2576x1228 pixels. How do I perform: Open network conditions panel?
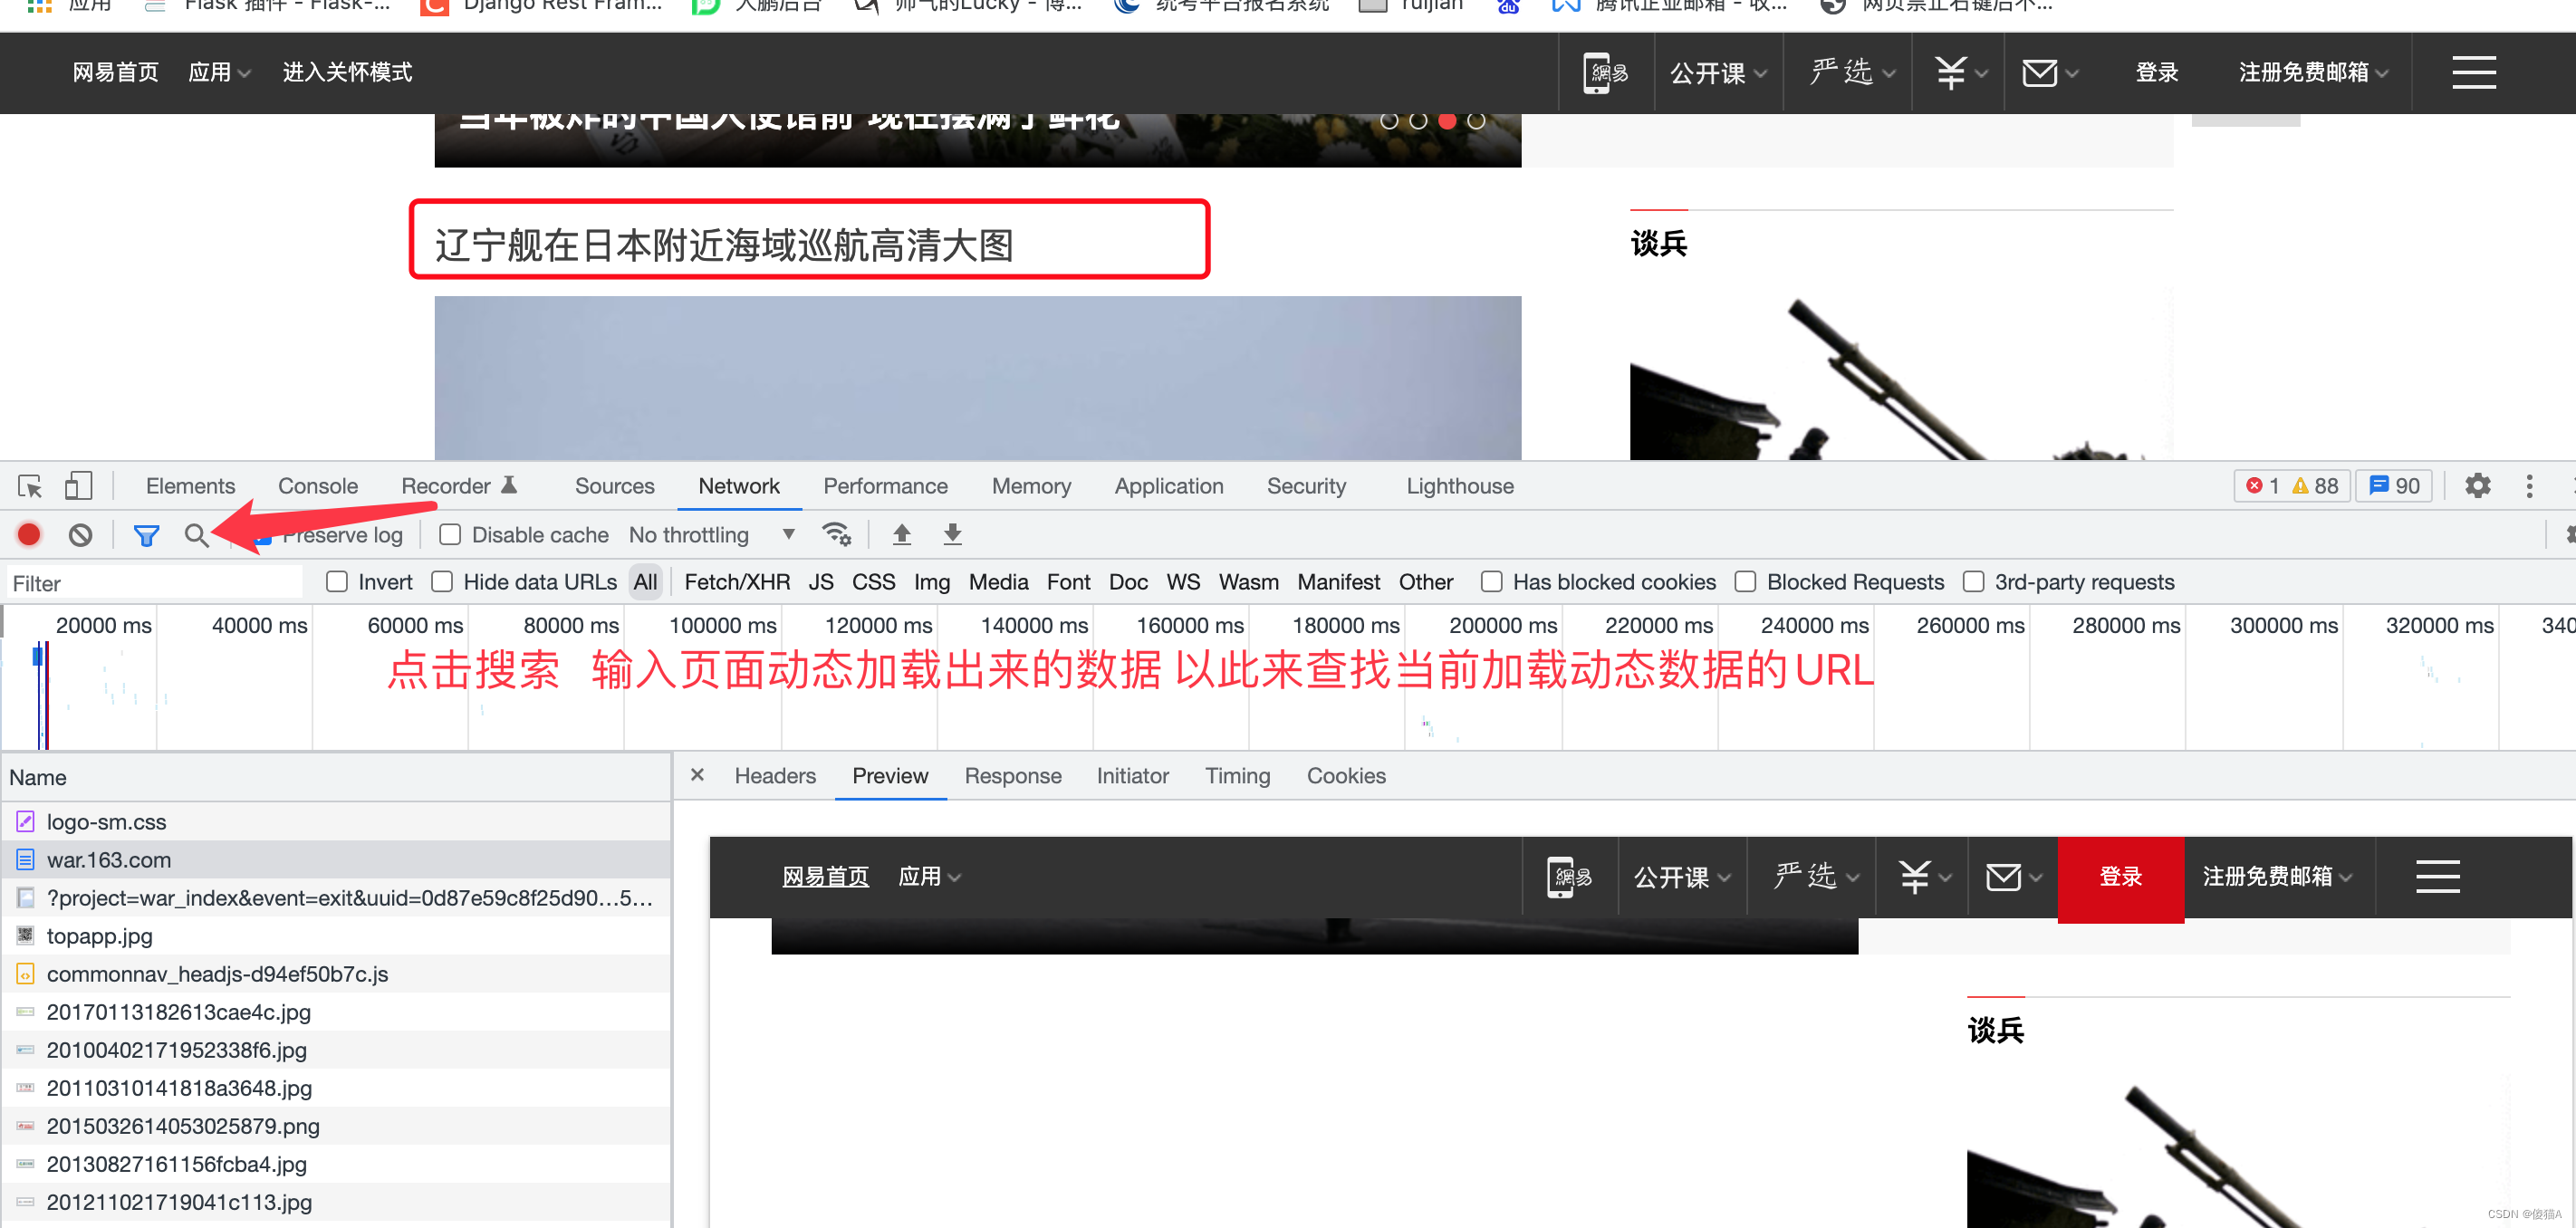[x=837, y=534]
